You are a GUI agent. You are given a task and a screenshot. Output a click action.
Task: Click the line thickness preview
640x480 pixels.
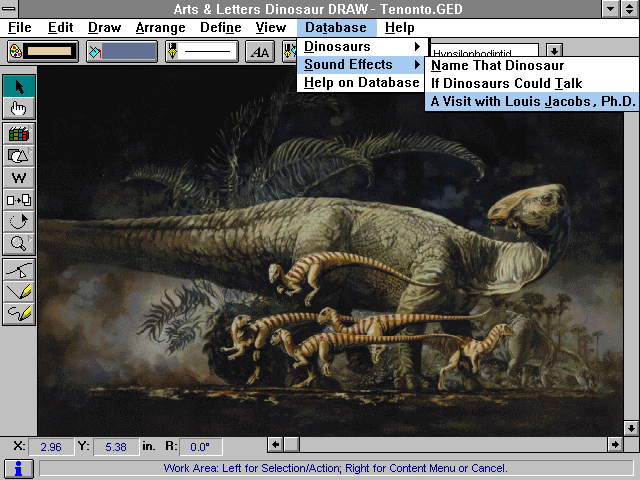(x=207, y=51)
